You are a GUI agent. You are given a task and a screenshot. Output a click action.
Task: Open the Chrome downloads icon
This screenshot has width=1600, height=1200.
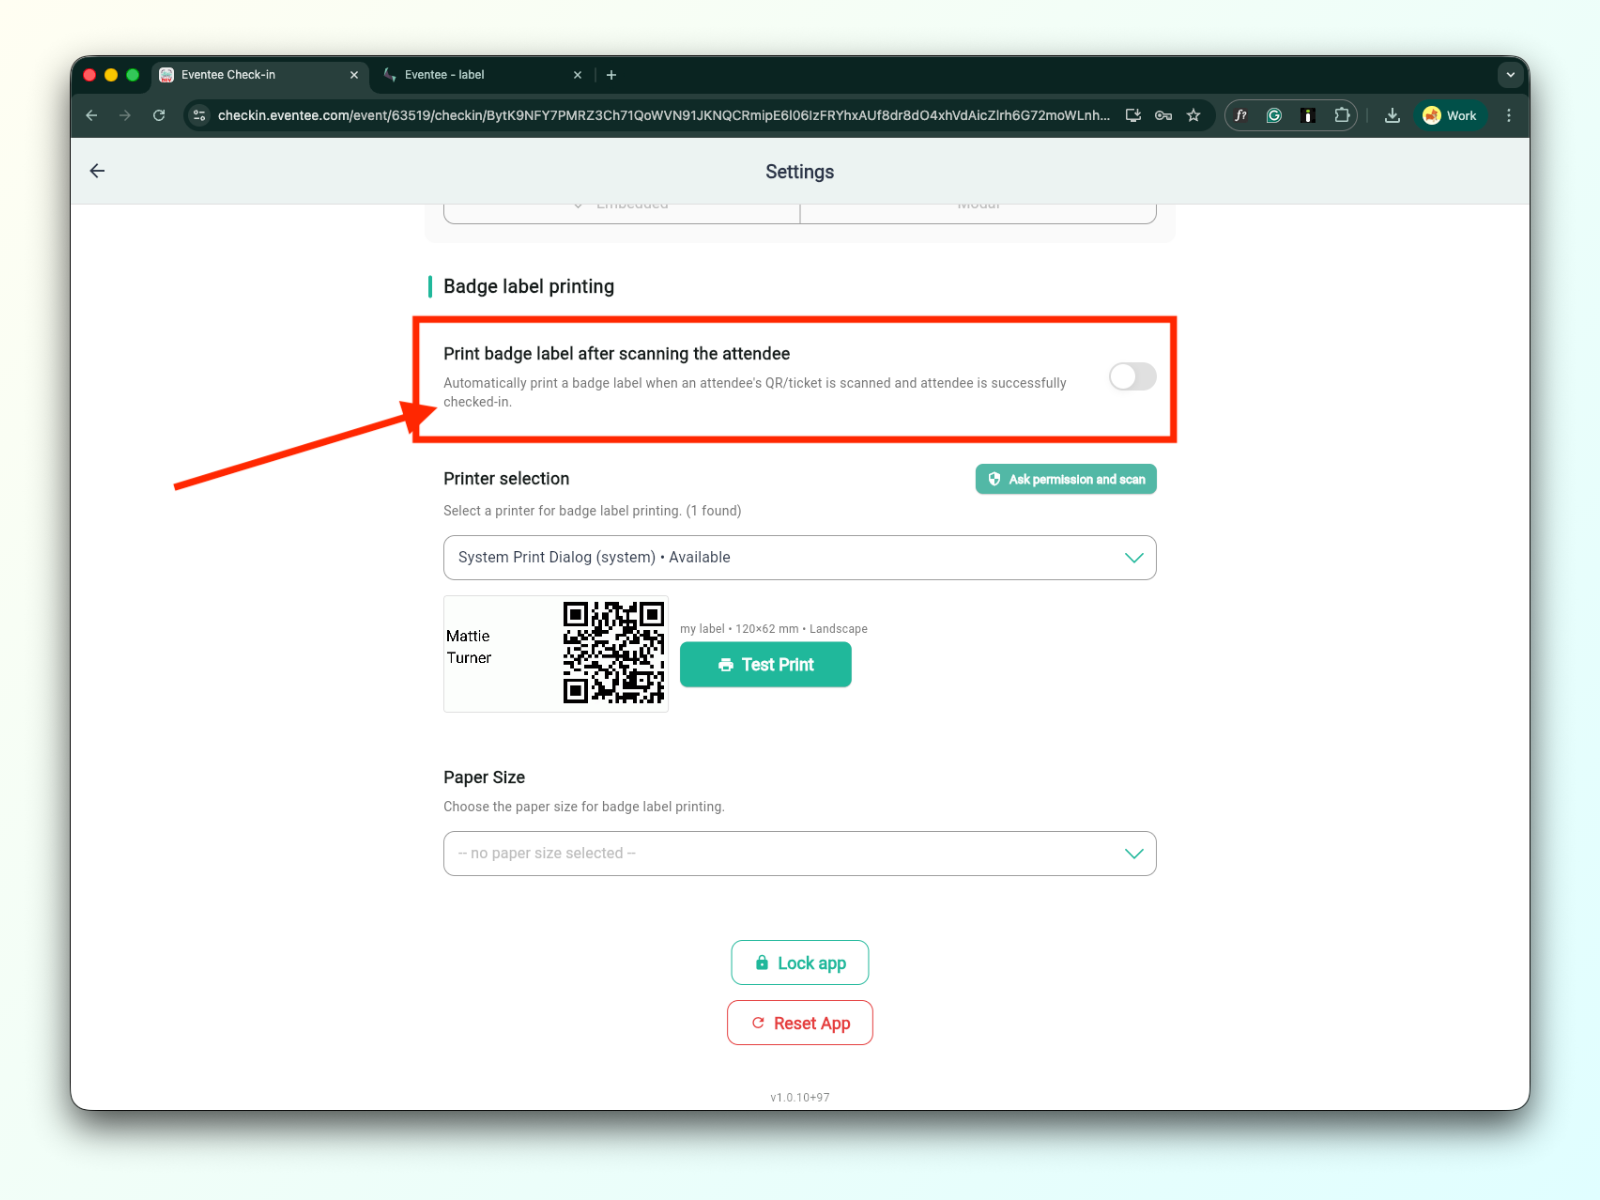pyautogui.click(x=1392, y=115)
